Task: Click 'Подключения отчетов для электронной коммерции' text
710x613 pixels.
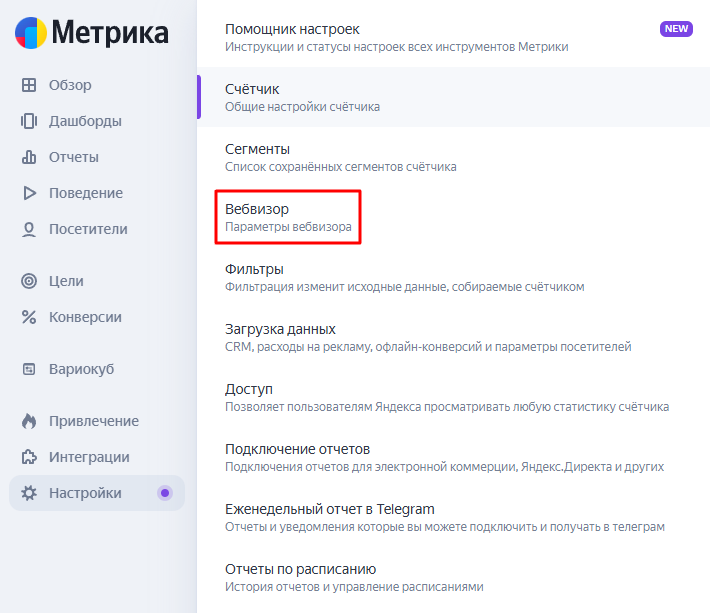Action: click(x=445, y=467)
